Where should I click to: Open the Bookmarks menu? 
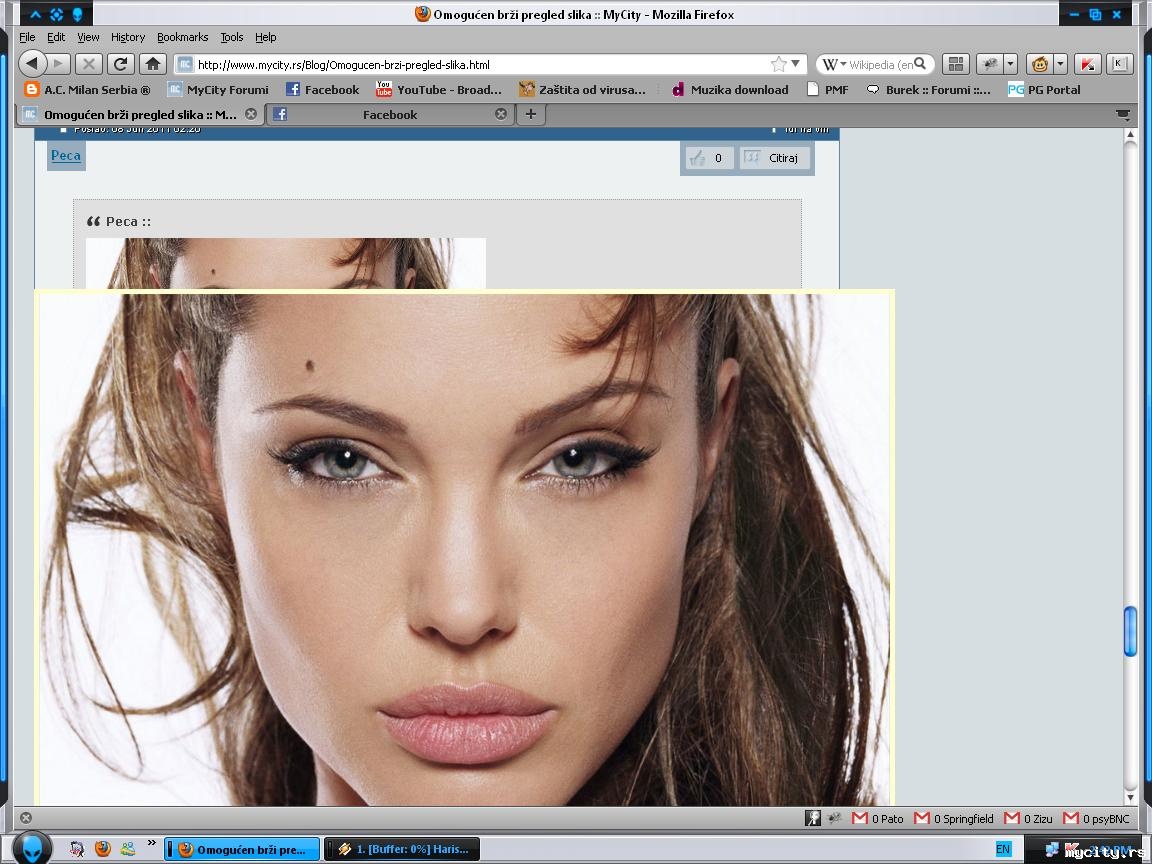pyautogui.click(x=182, y=37)
